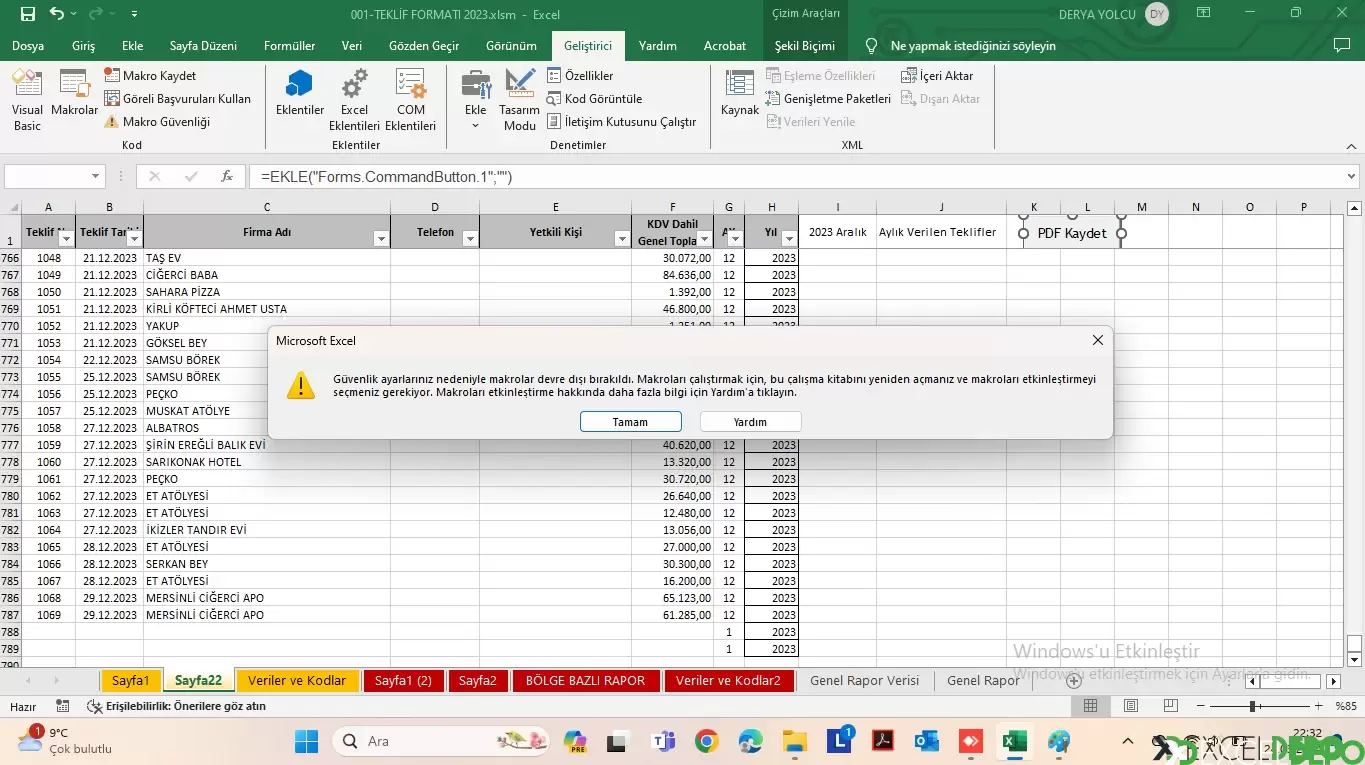The height and width of the screenshot is (765, 1365).
Task: Open the KDV Dahil Genel Toplam filter dropdown
Action: pos(704,239)
